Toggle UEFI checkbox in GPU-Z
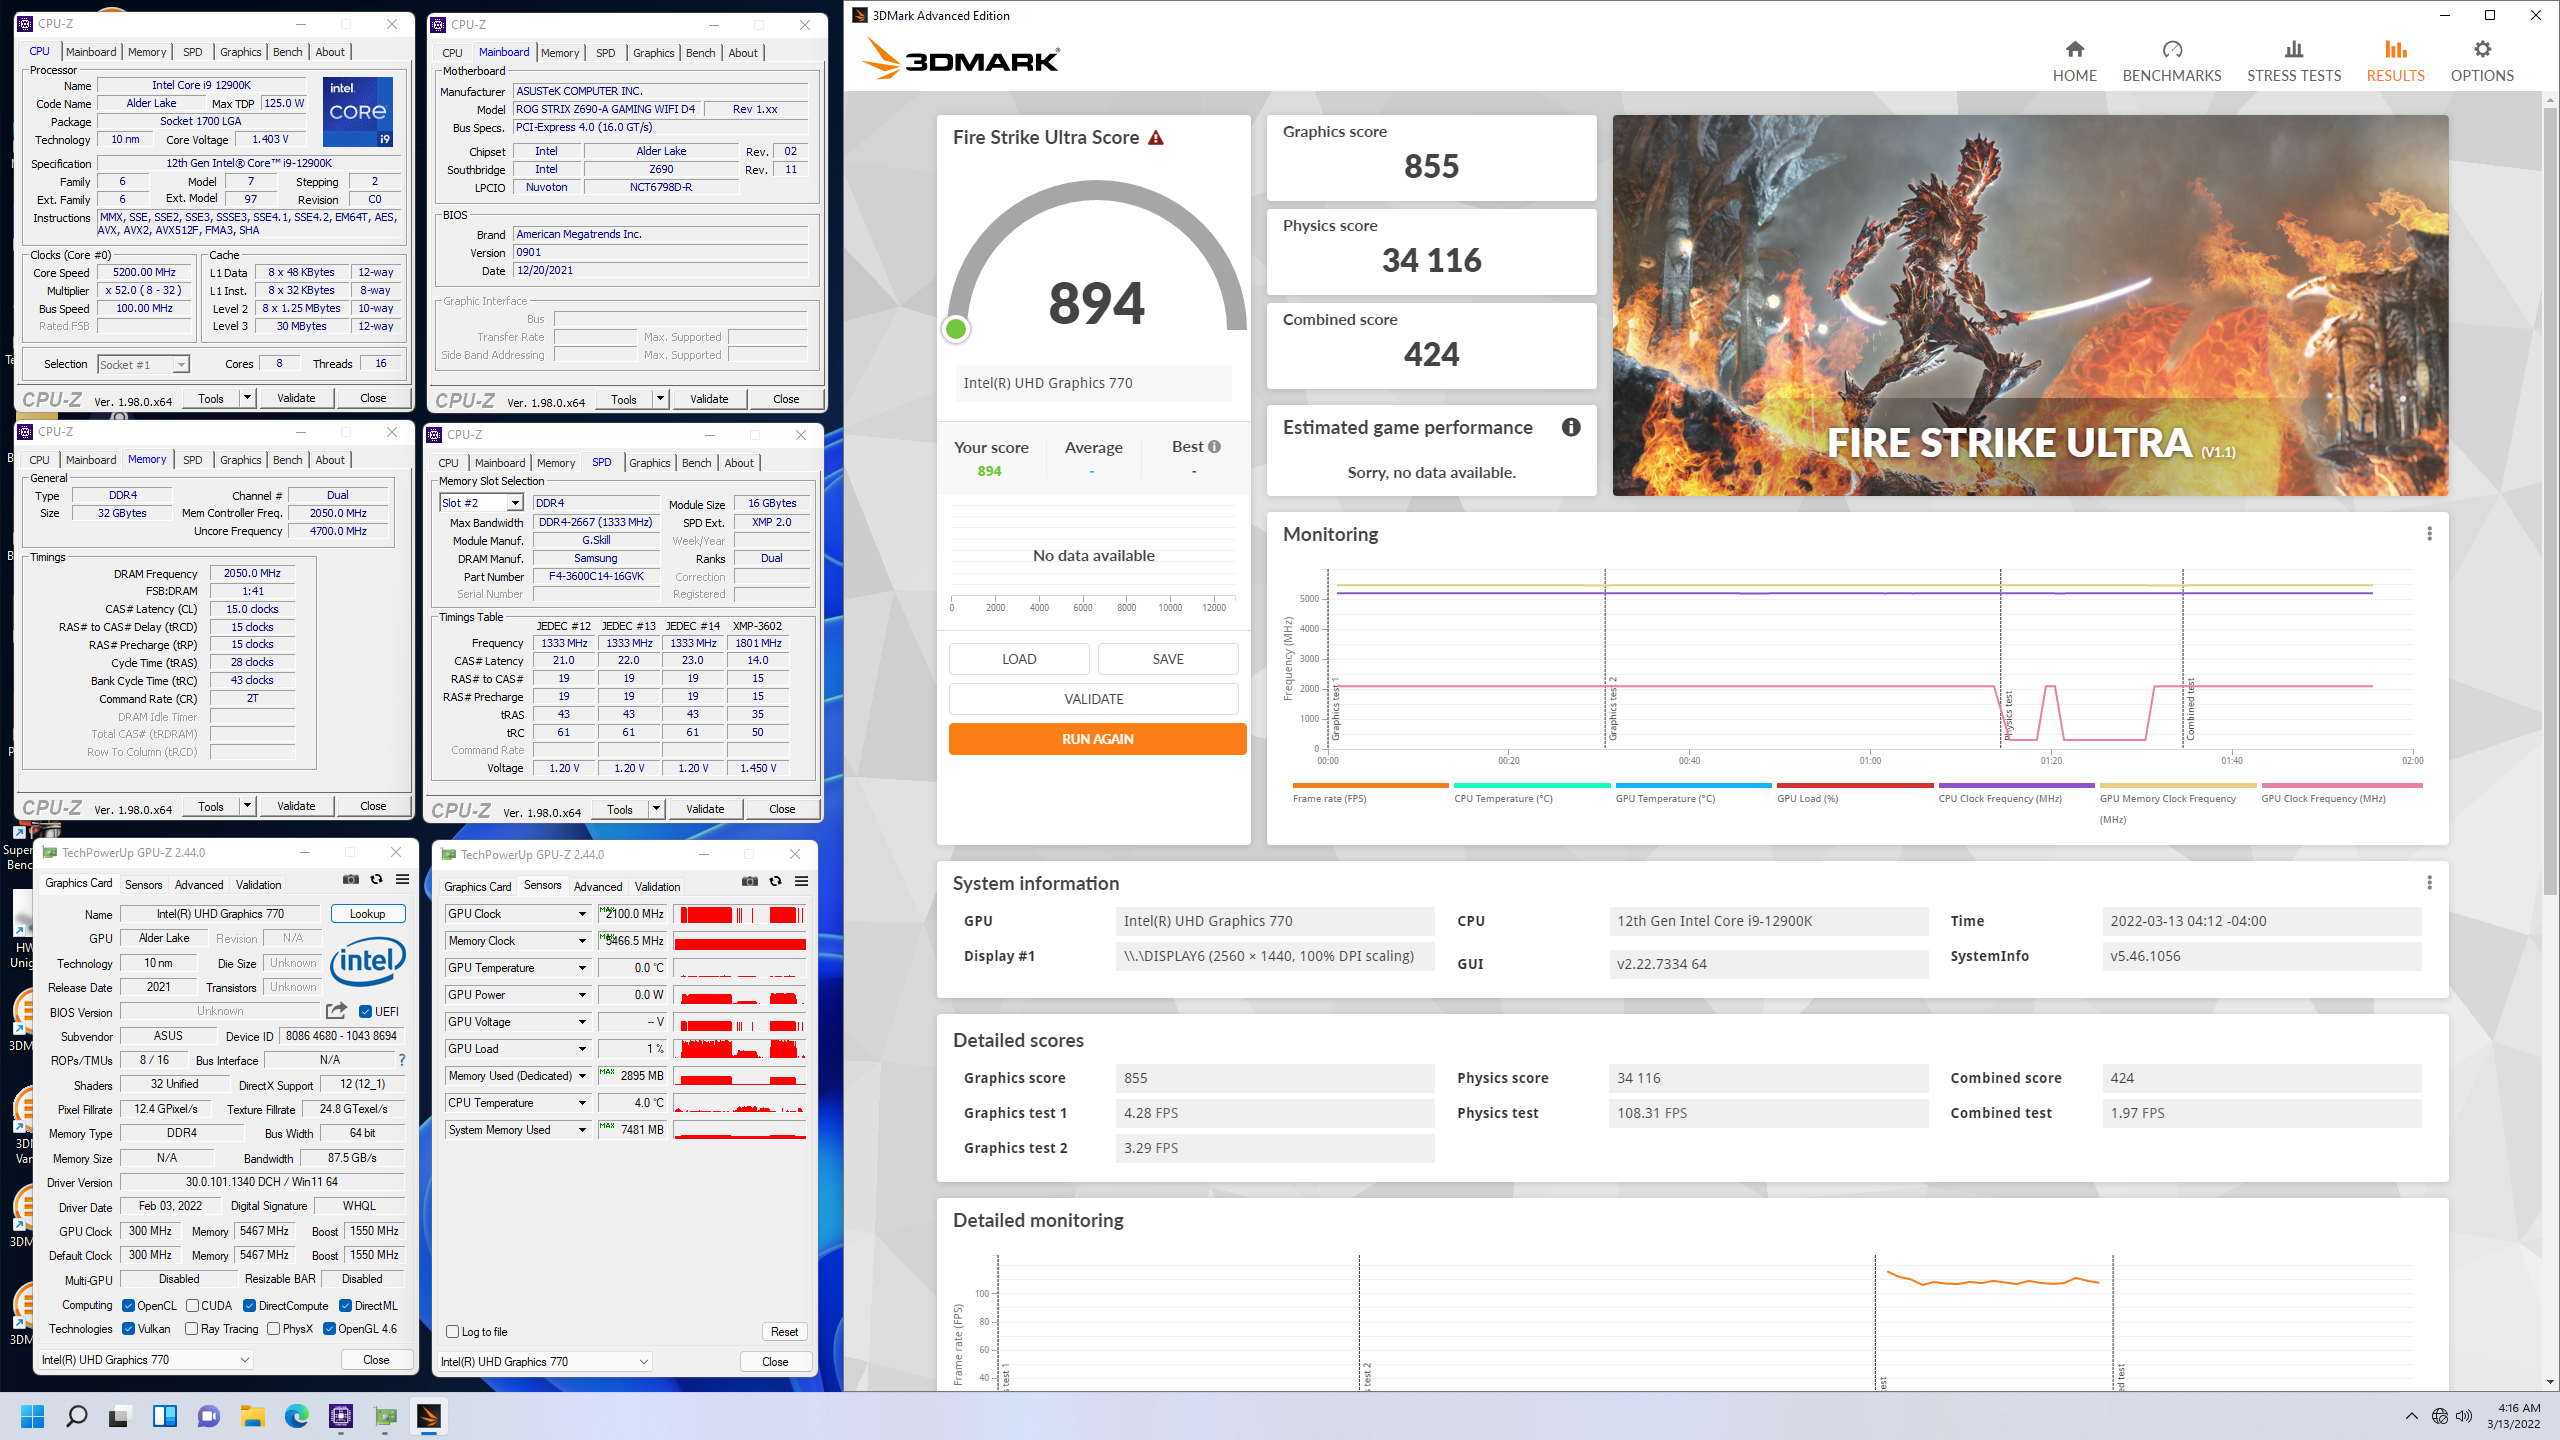The height and width of the screenshot is (1440, 2560). coord(365,1012)
